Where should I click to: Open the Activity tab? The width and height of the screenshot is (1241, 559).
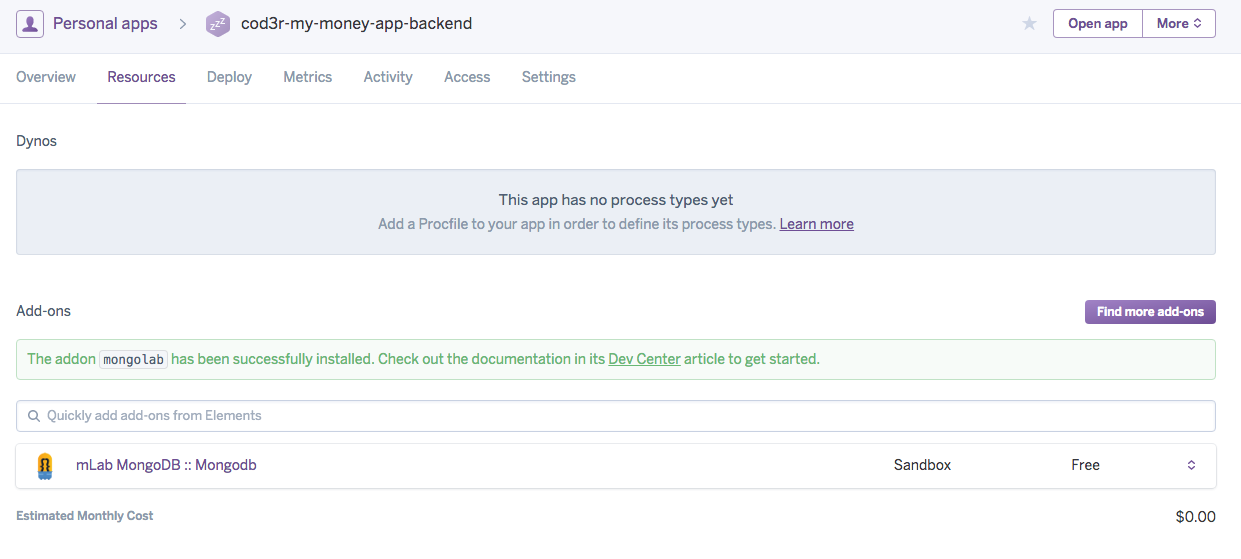(x=388, y=77)
